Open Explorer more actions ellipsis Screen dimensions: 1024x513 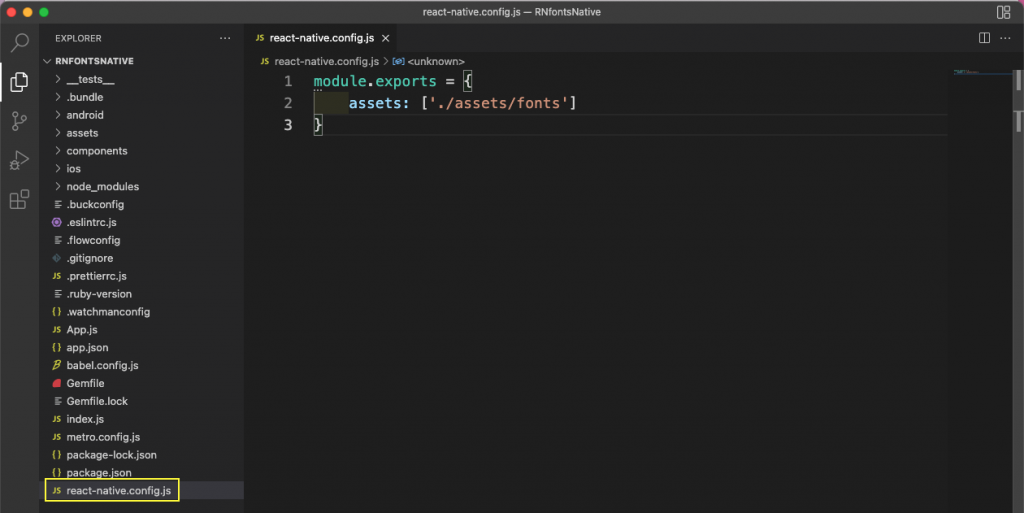(x=225, y=39)
